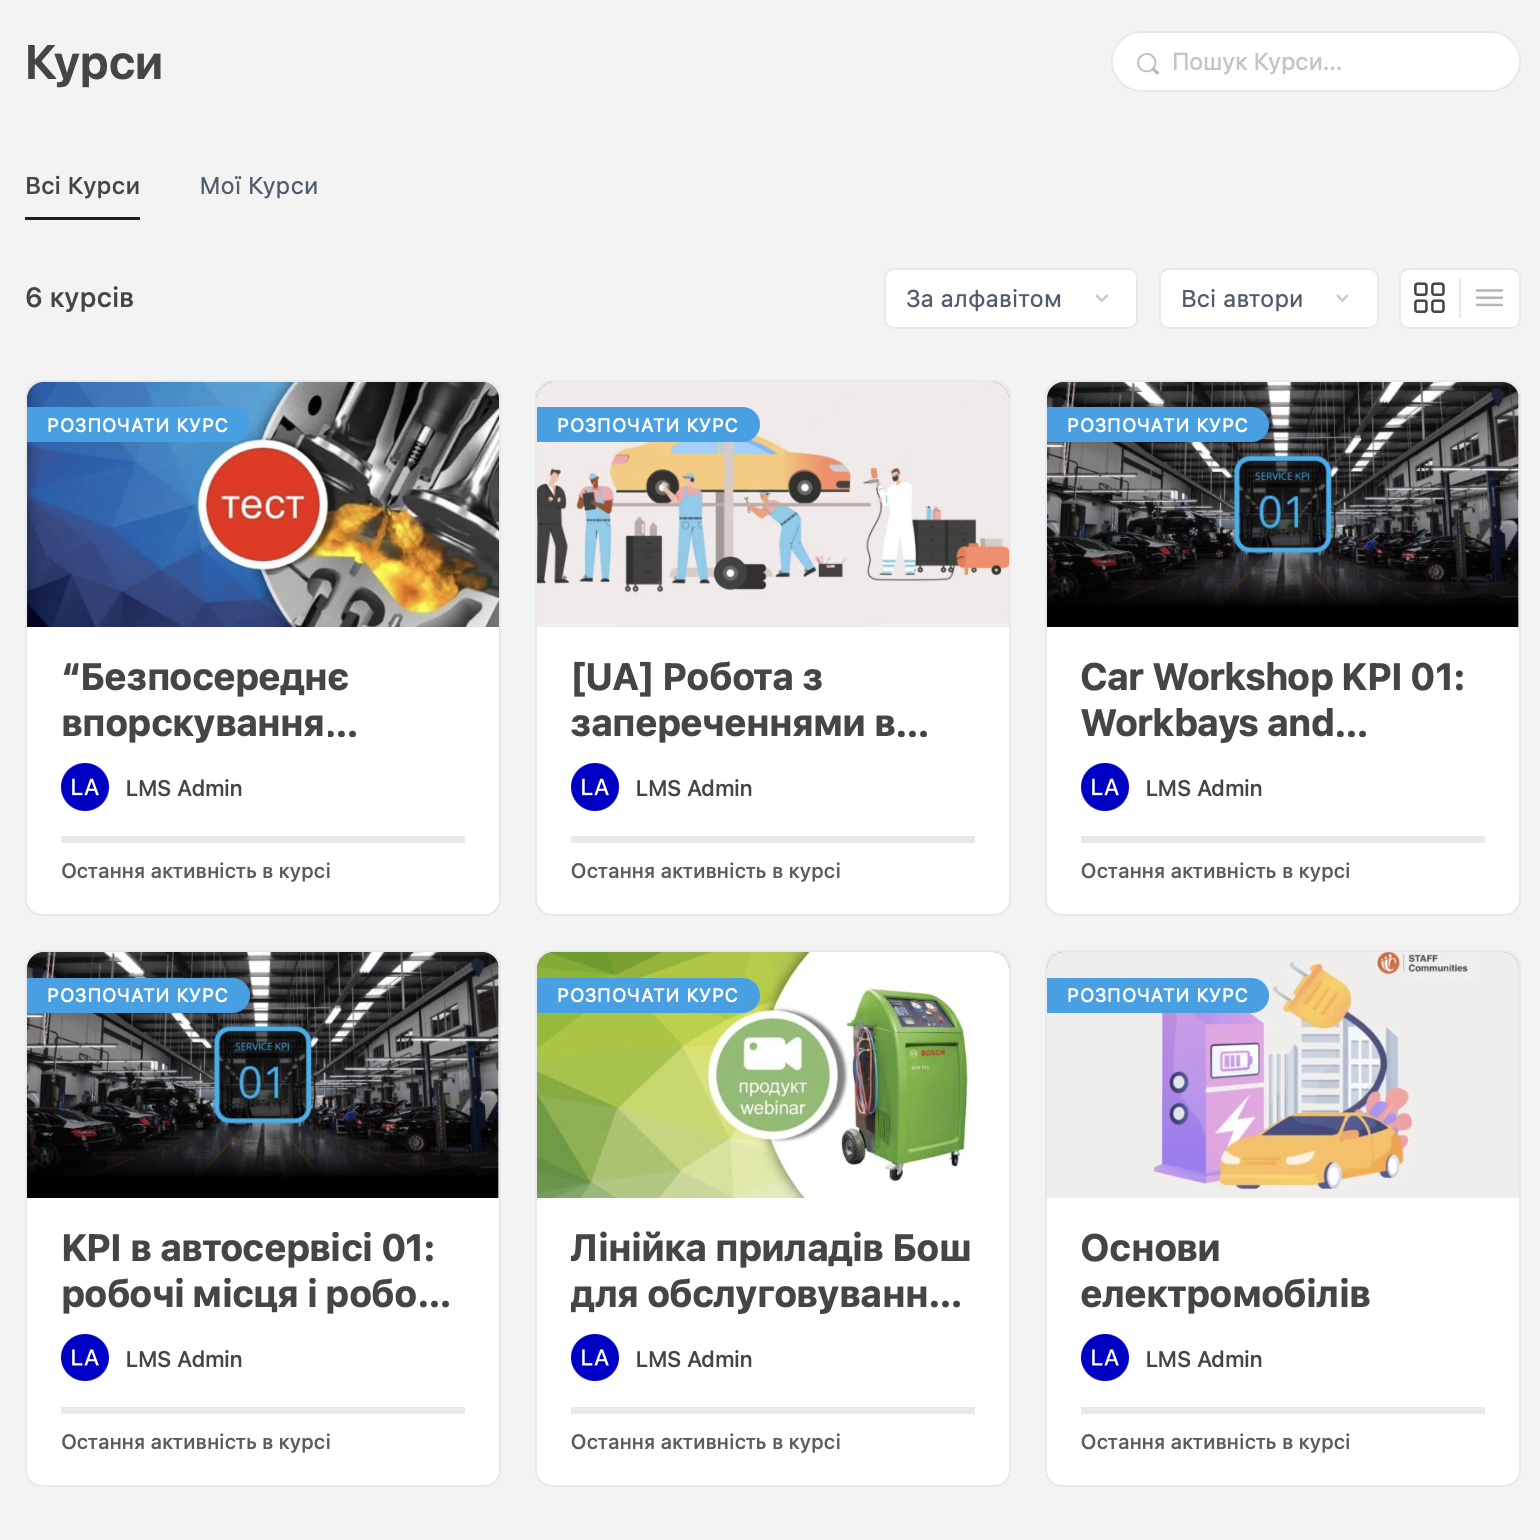Click Розпочати курс on Безпосереднє впорскування card
The width and height of the screenshot is (1540, 1540).
pyautogui.click(x=138, y=425)
